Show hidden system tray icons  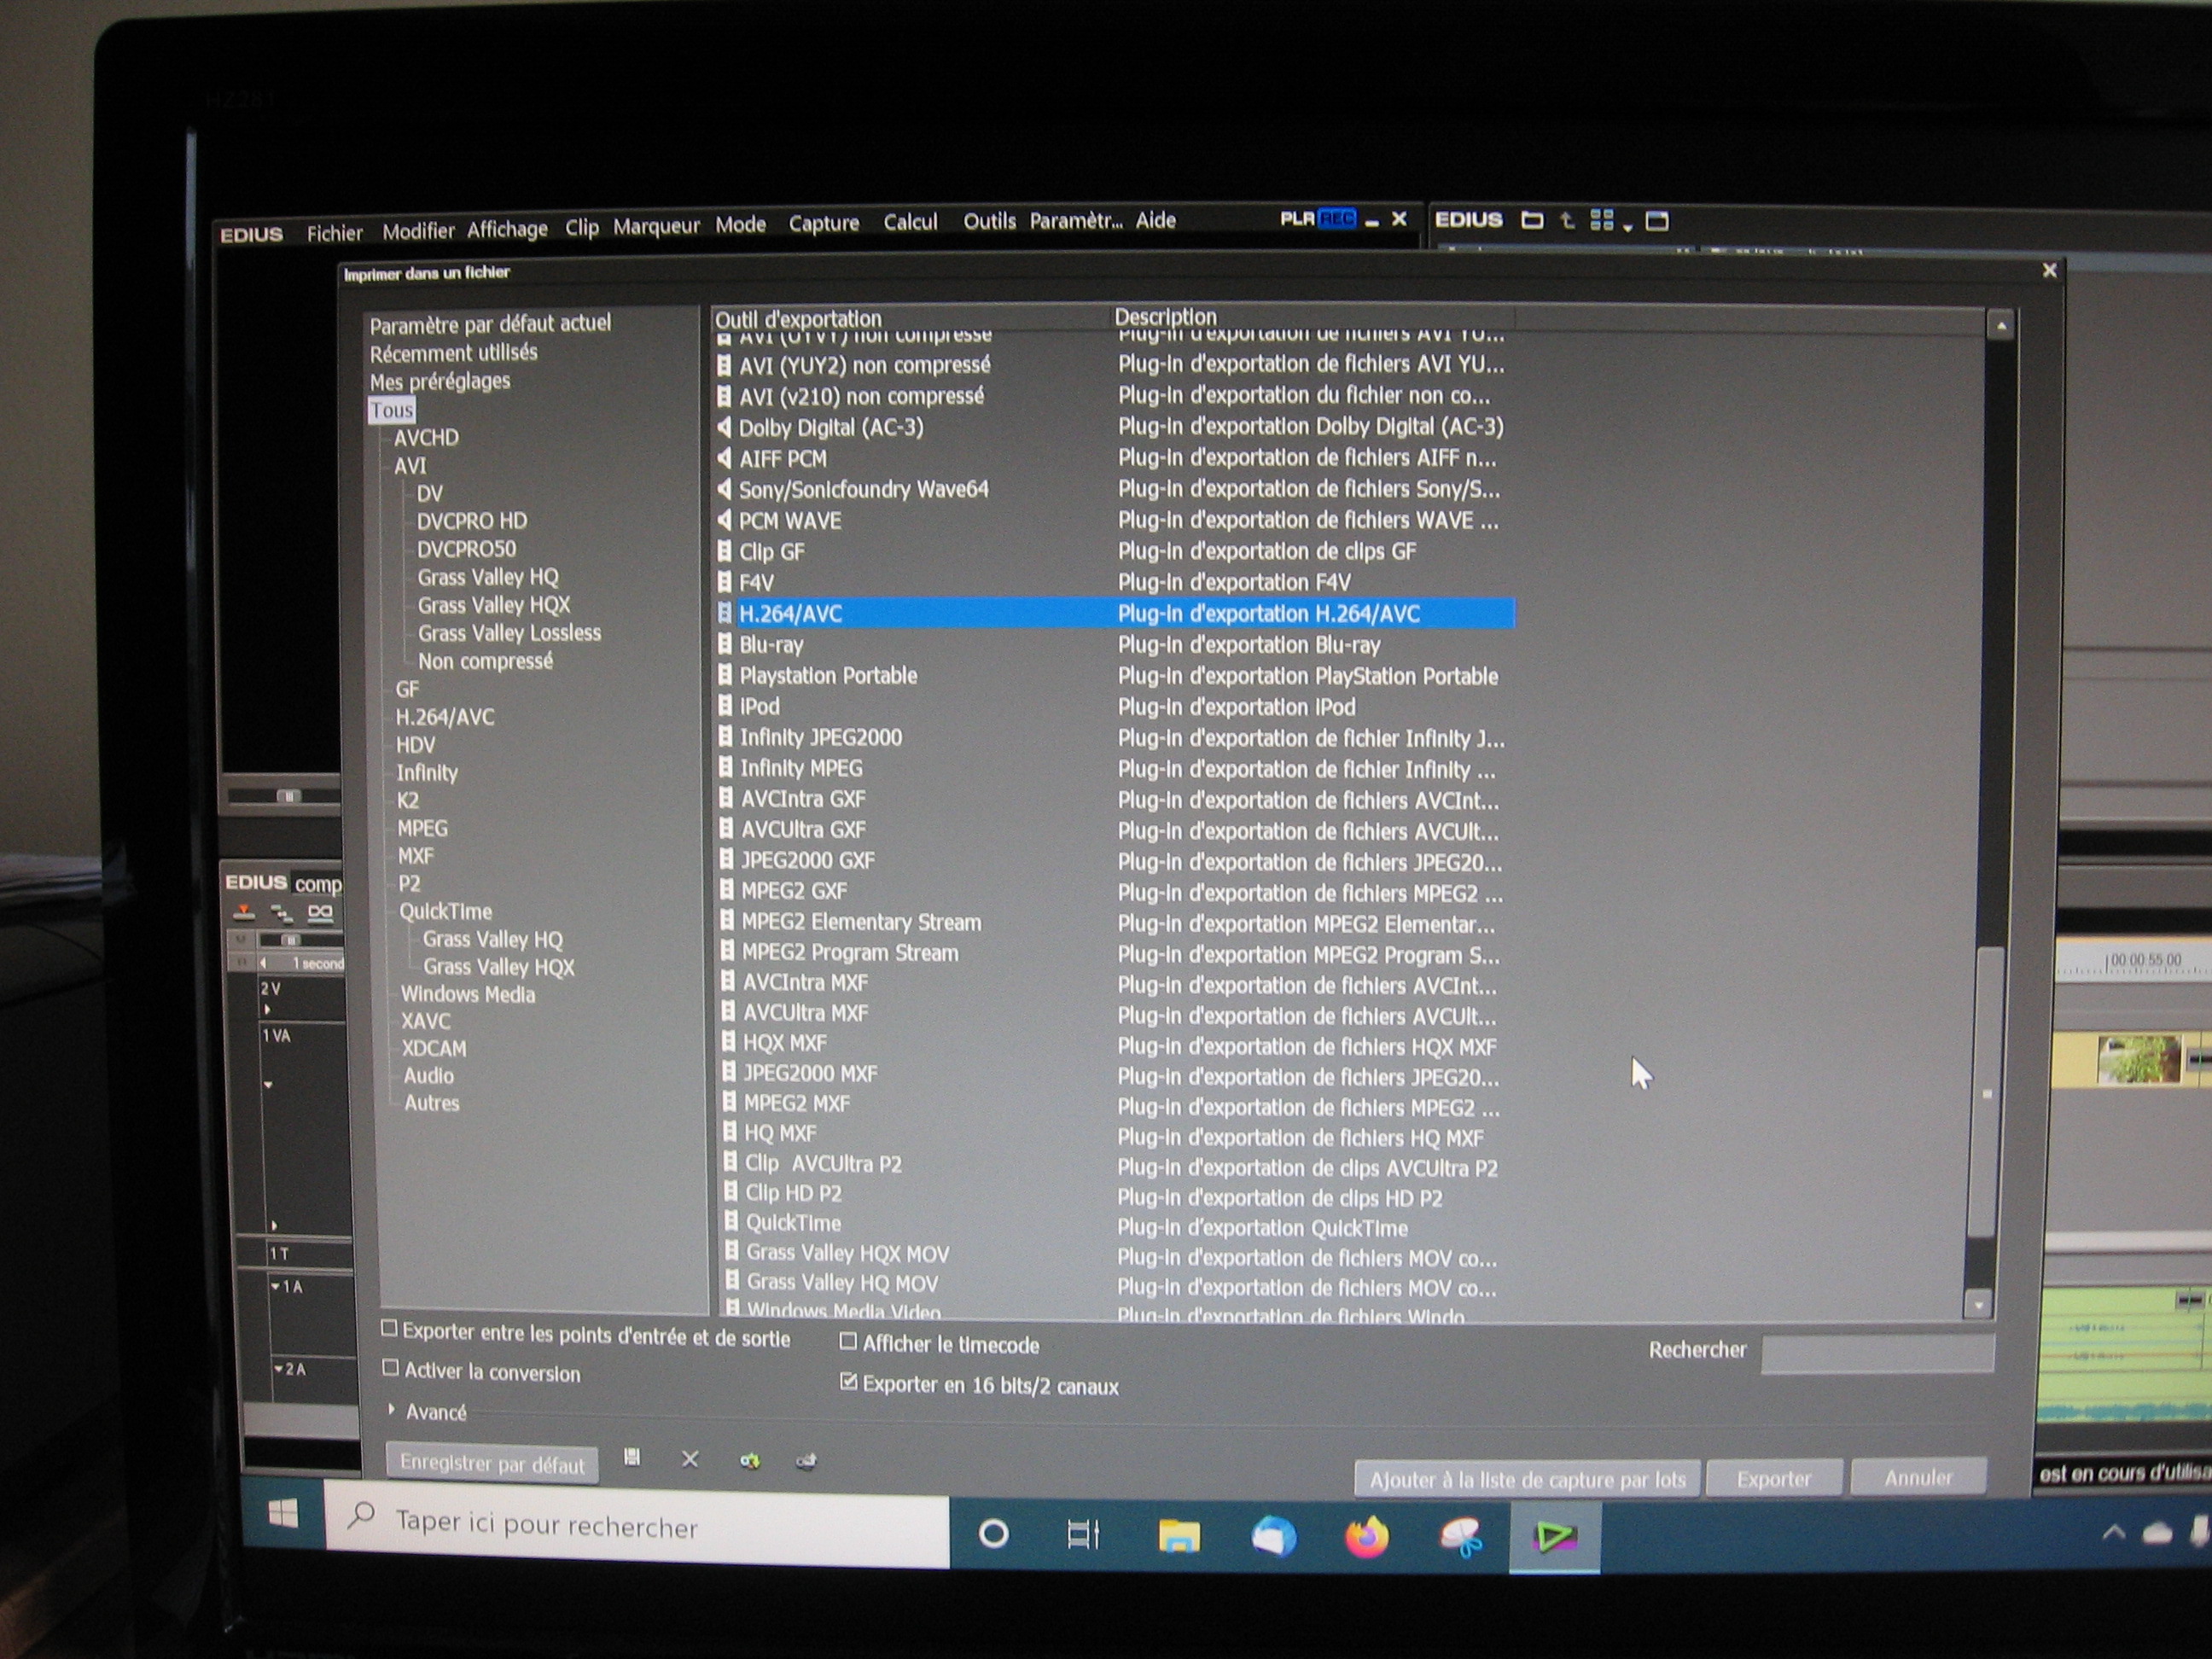[x=2113, y=1532]
